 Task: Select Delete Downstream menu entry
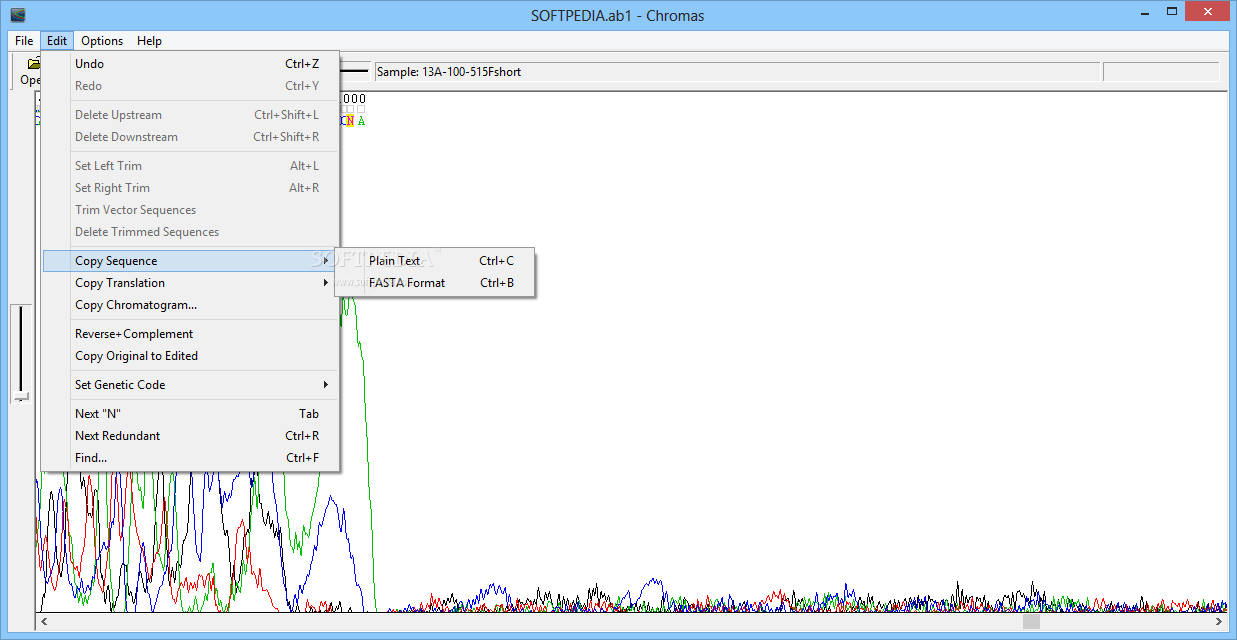[190, 137]
